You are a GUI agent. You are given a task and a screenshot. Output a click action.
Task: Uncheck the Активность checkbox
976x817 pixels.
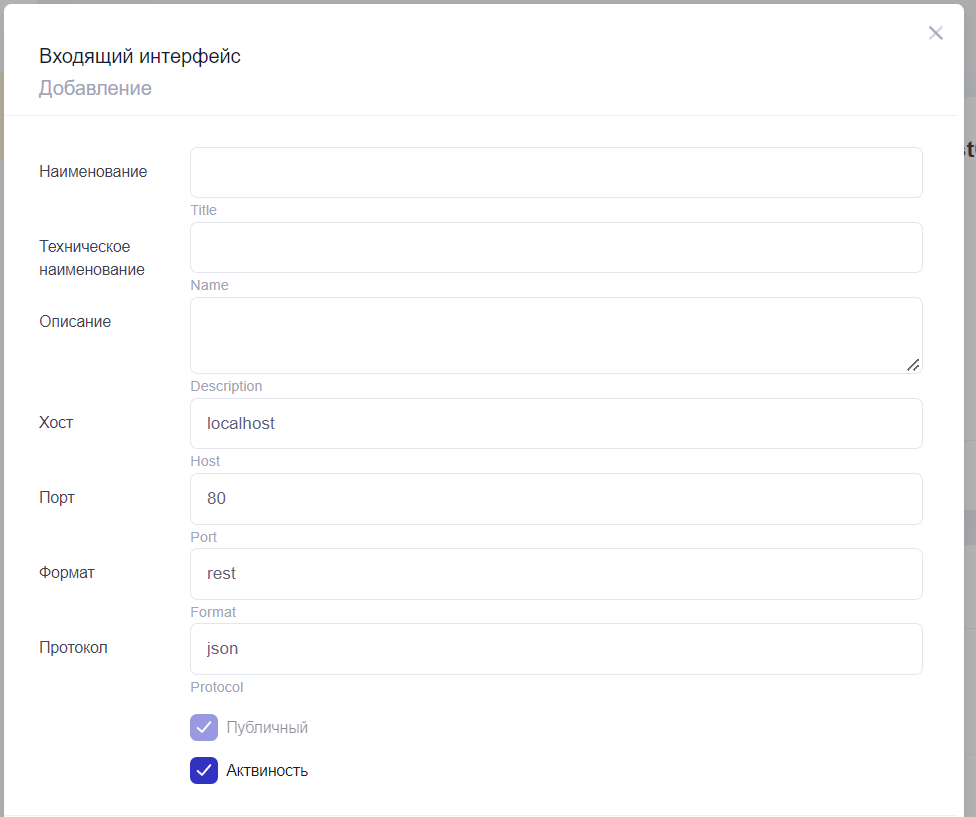coord(204,771)
